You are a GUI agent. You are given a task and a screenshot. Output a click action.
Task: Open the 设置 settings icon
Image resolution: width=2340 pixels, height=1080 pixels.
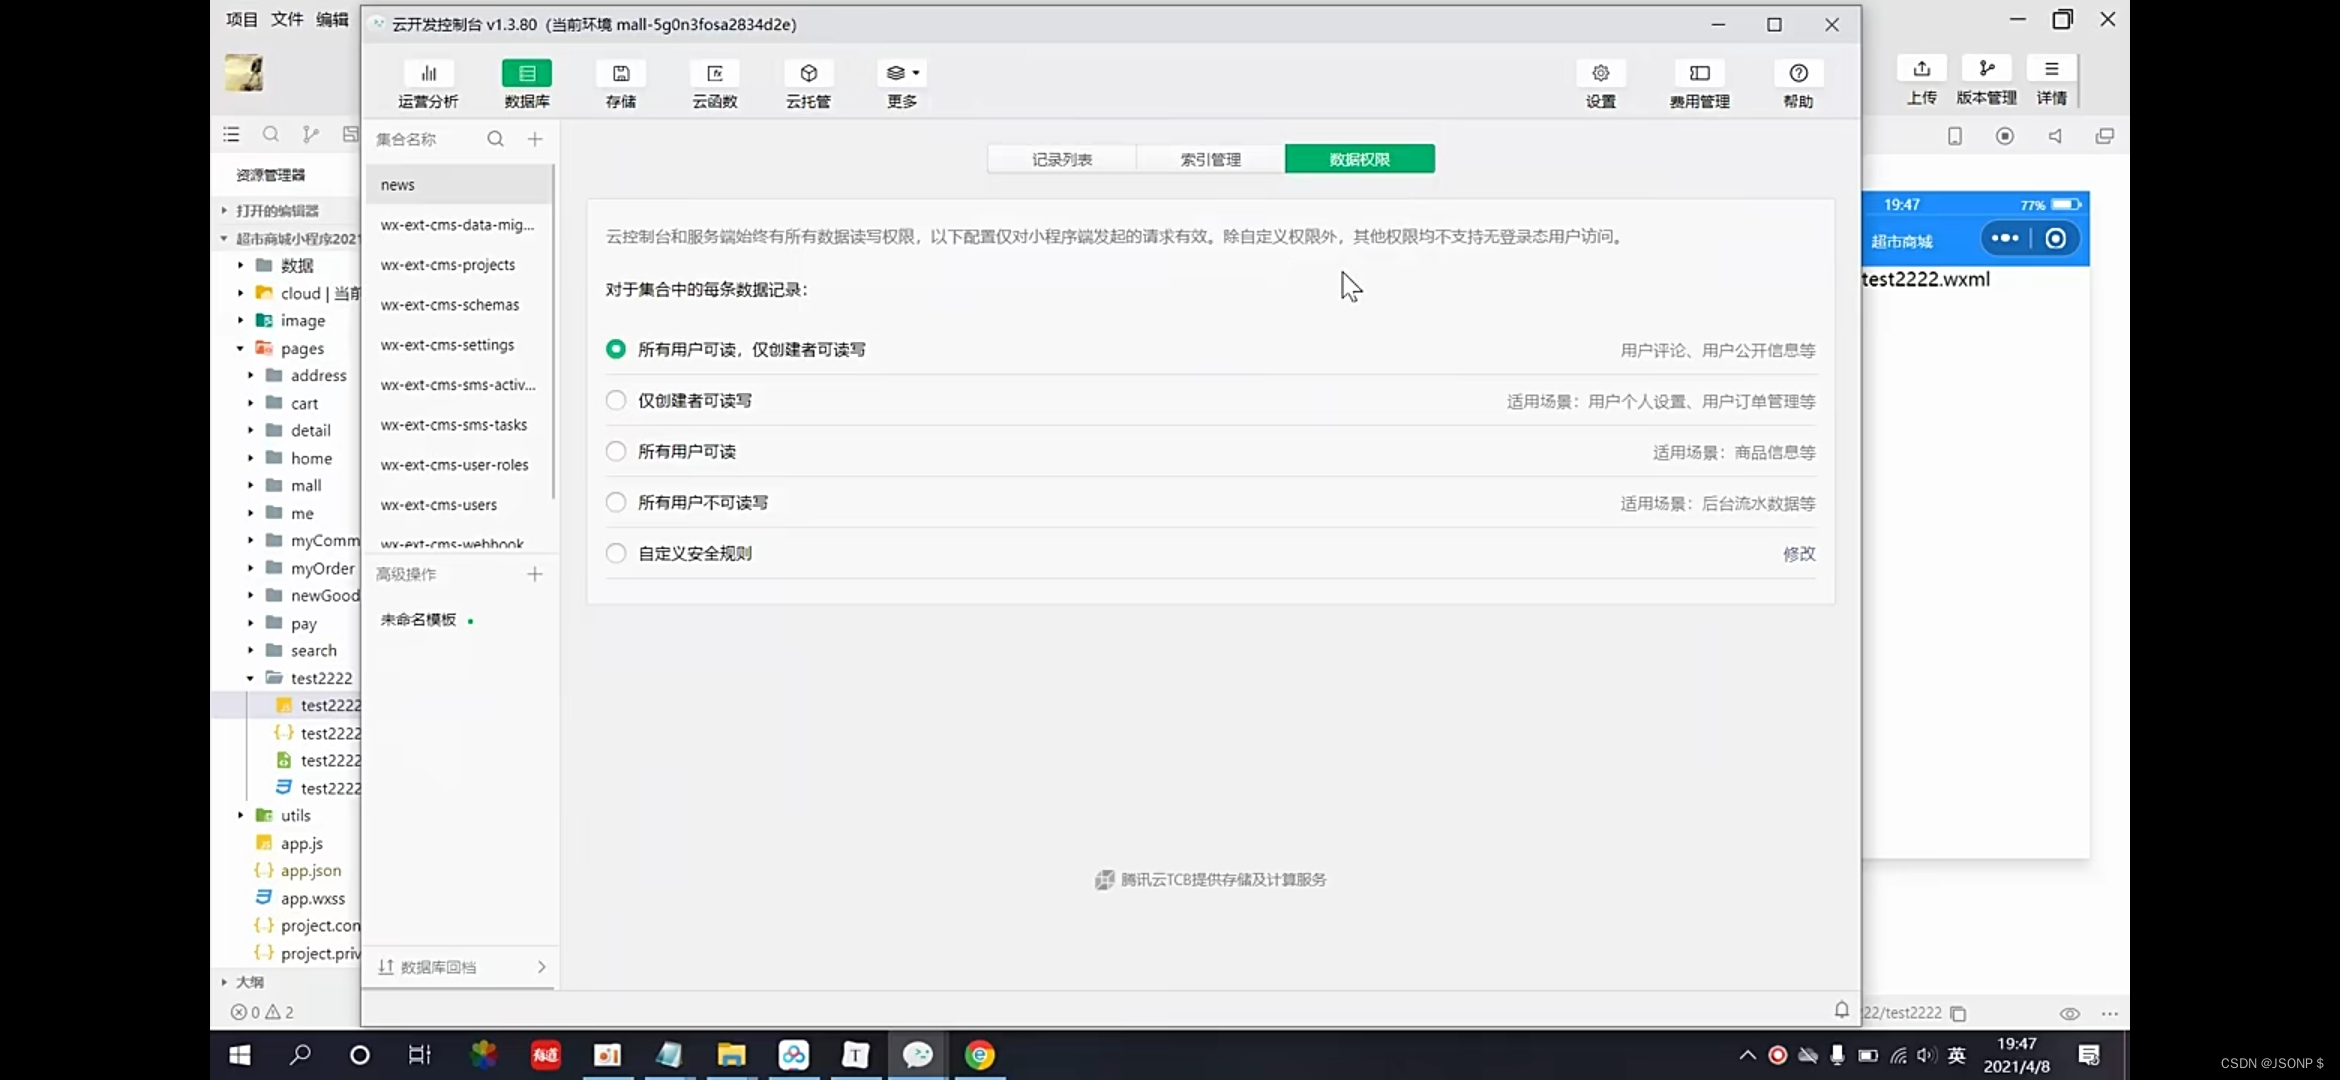pos(1599,83)
